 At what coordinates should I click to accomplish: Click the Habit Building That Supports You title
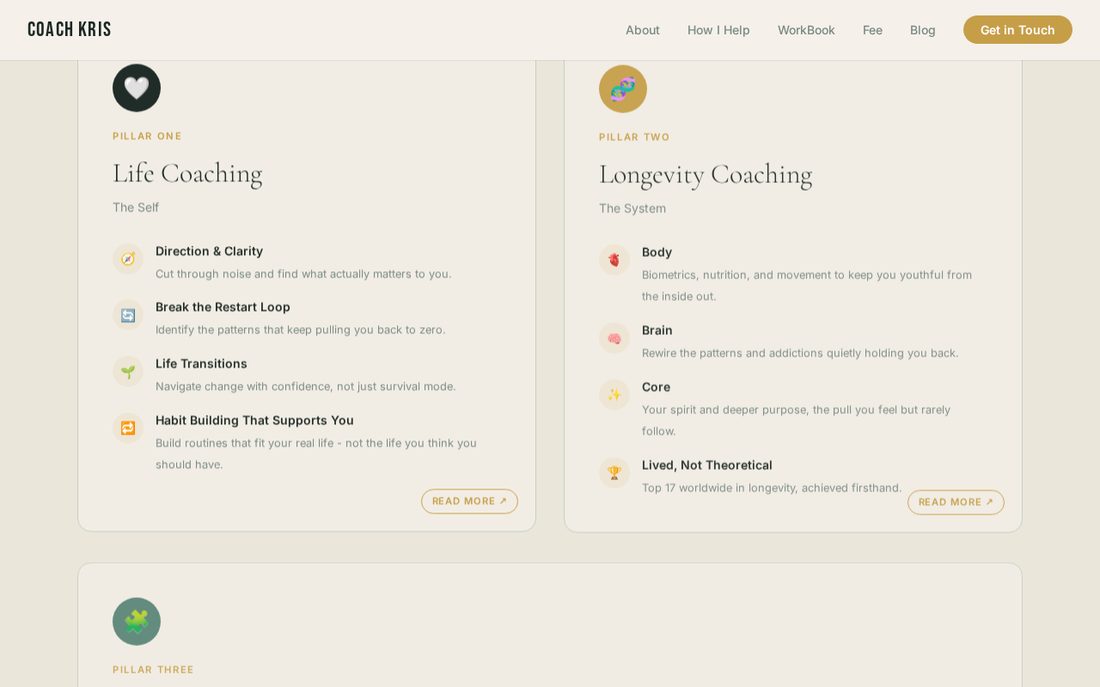tap(254, 420)
